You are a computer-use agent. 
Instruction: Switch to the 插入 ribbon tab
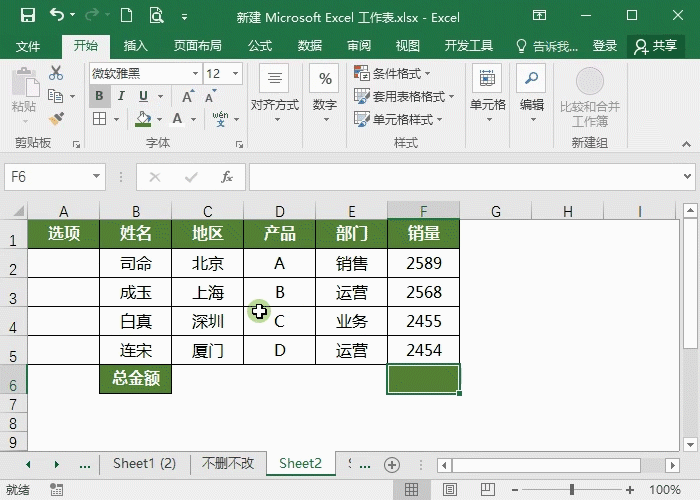pos(135,46)
